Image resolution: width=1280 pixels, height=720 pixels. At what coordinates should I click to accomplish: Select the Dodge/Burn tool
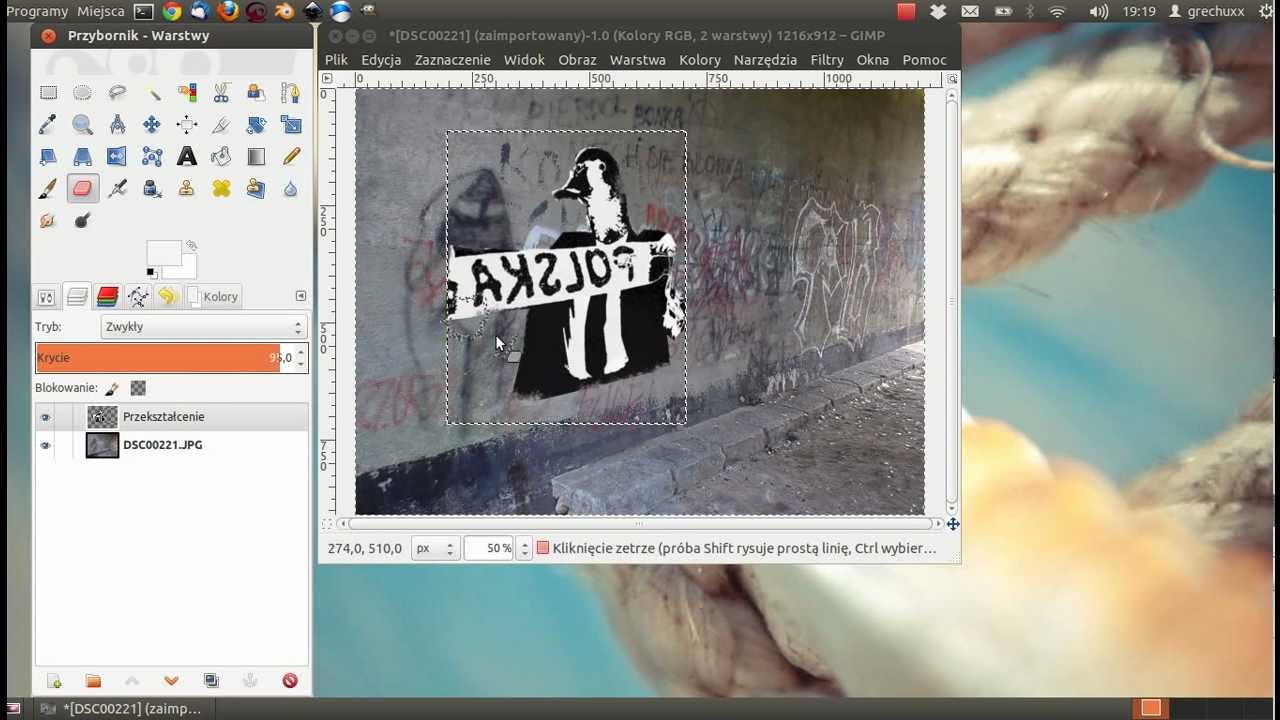82,220
